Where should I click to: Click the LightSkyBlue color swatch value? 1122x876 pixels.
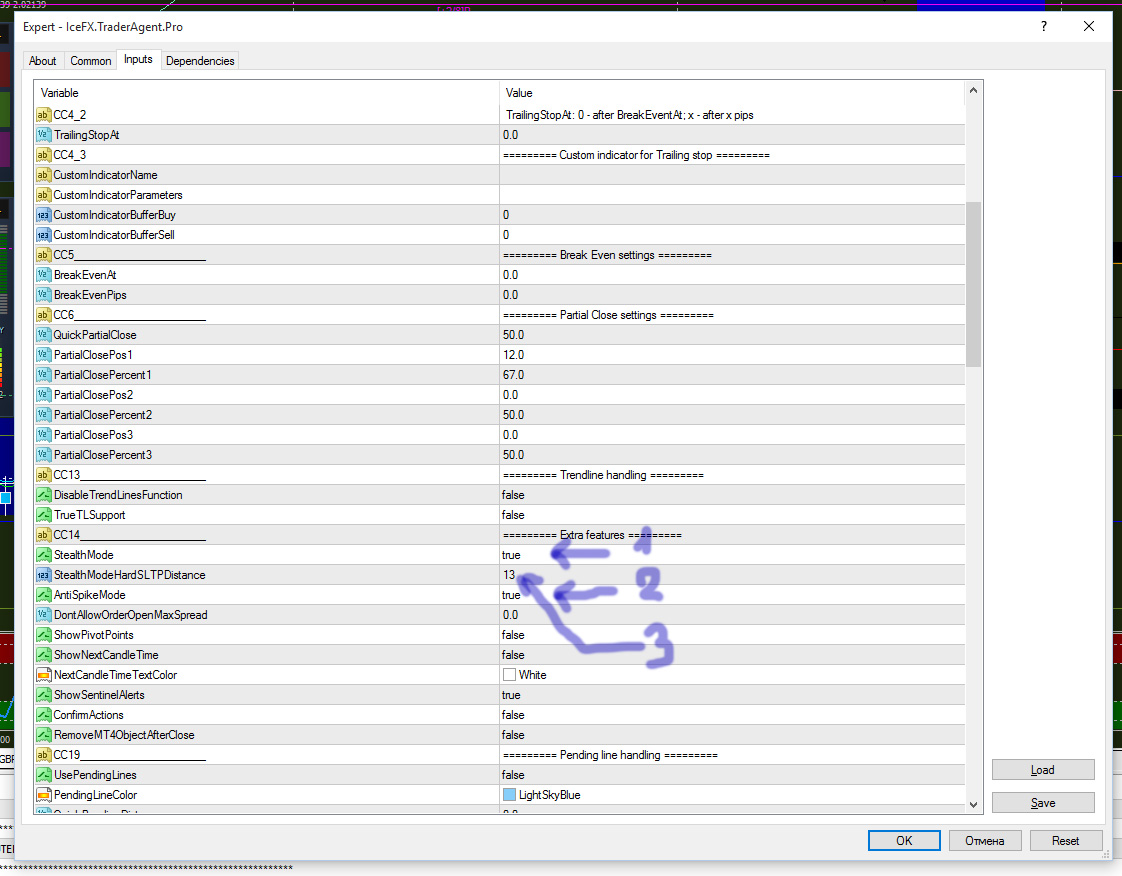coord(509,795)
